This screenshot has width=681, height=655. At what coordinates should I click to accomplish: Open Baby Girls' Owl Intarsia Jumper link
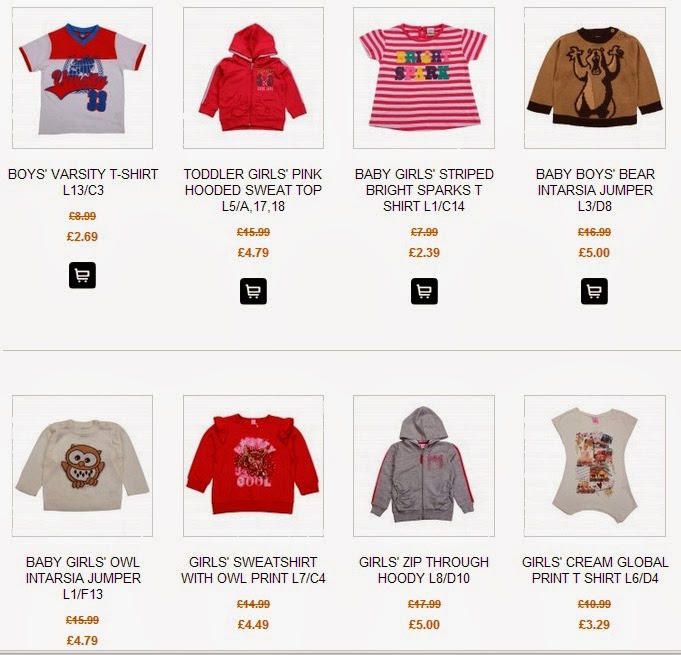(83, 578)
